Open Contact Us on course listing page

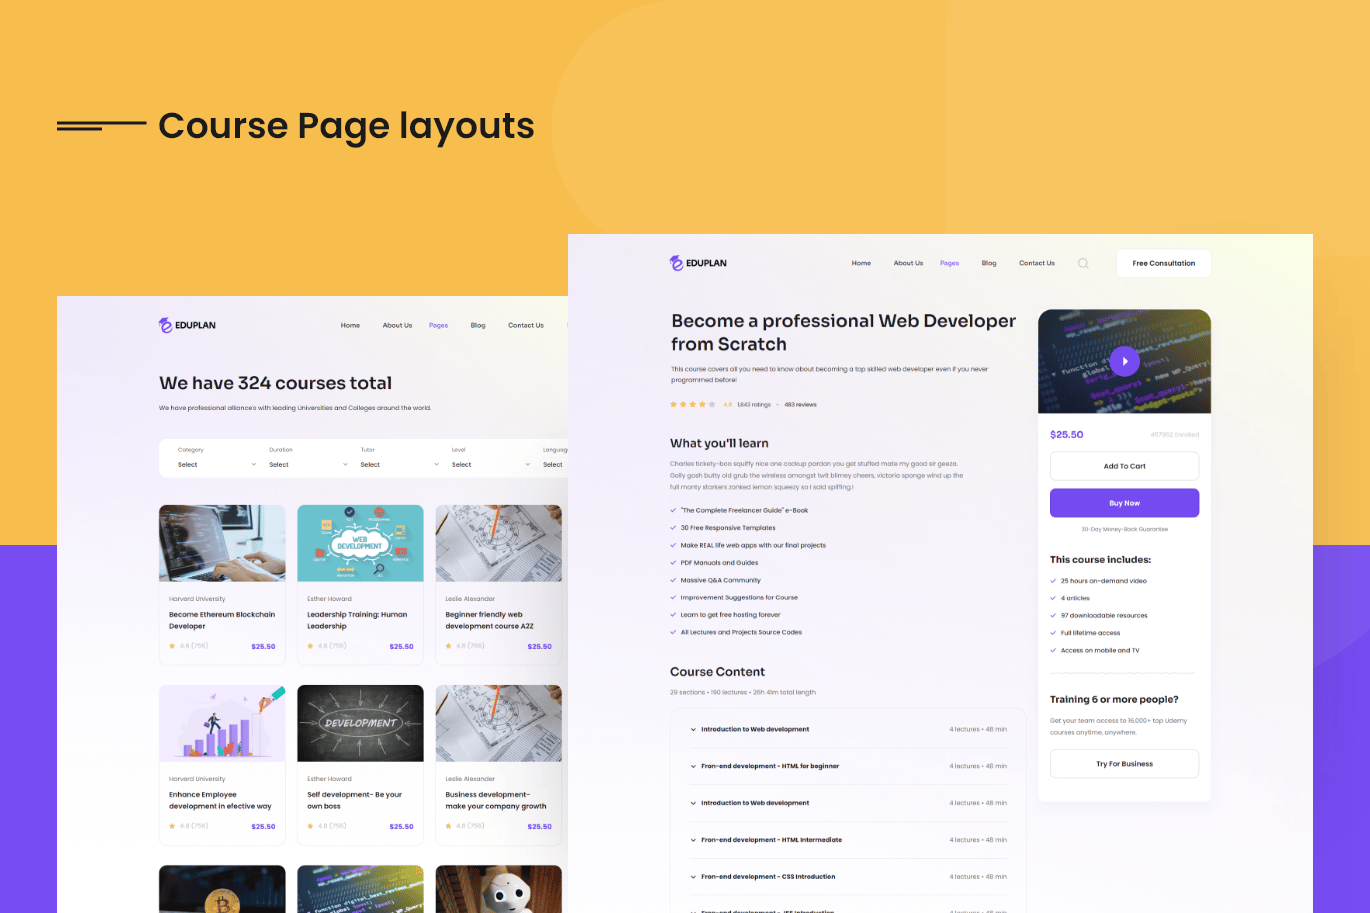click(x=526, y=325)
